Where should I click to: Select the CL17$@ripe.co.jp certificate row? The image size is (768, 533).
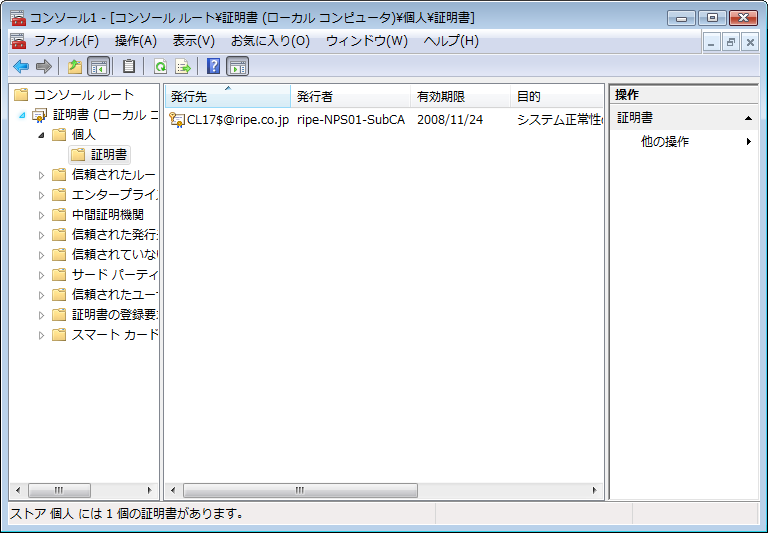point(384,120)
